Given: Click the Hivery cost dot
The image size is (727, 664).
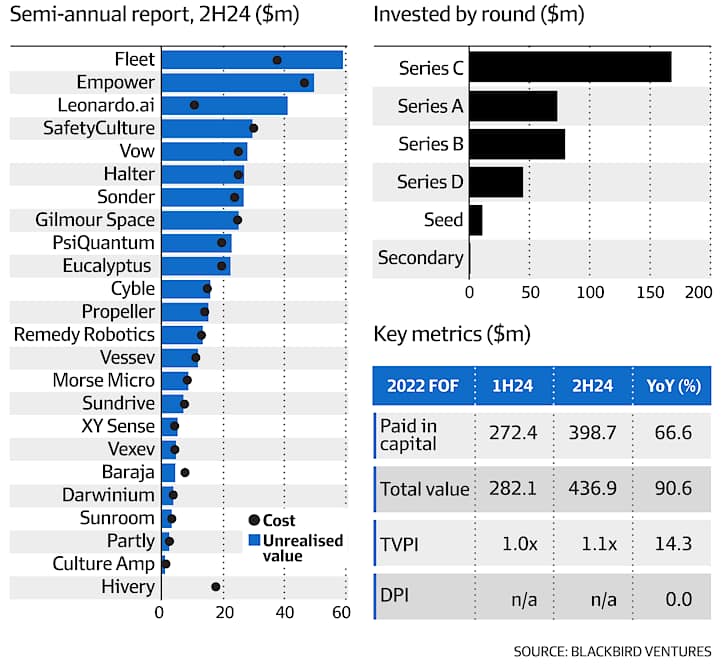Looking at the screenshot, I should pyautogui.click(x=216, y=587).
